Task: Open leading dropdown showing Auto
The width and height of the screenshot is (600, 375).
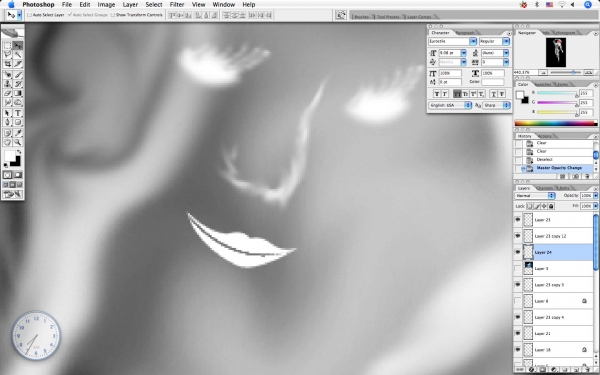Action: point(506,53)
